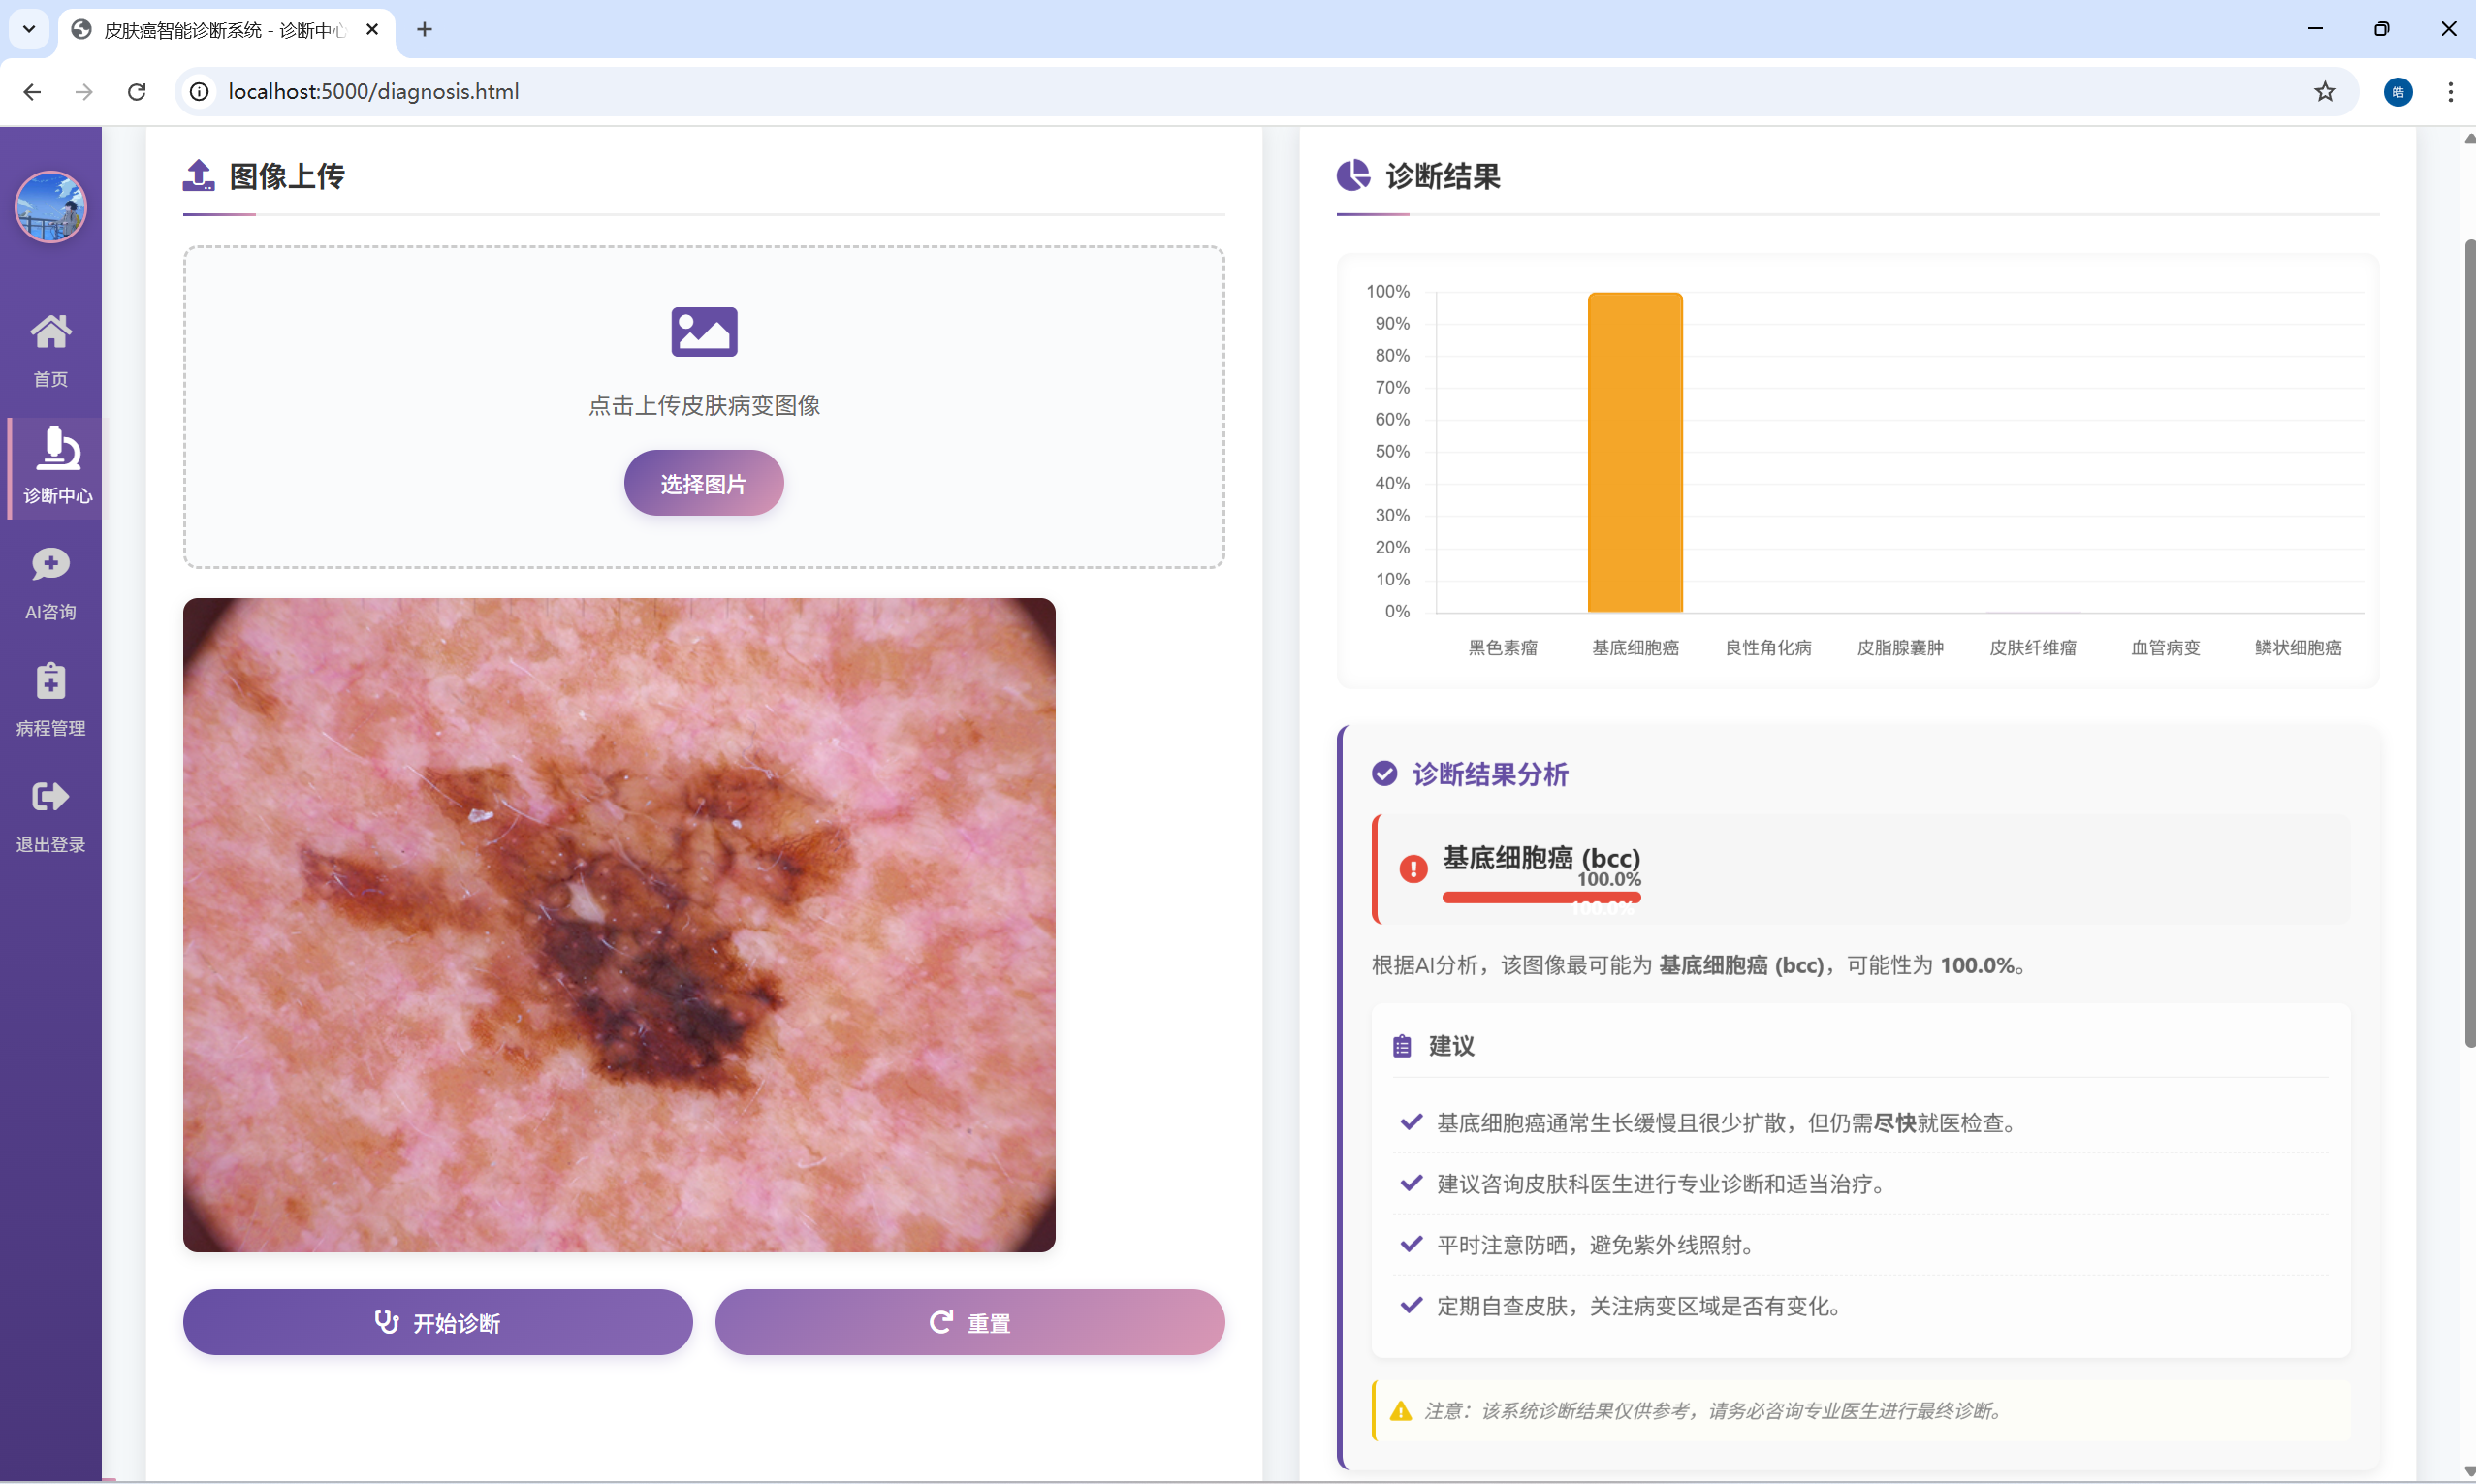Click the user avatar in sidebar

pos(50,207)
